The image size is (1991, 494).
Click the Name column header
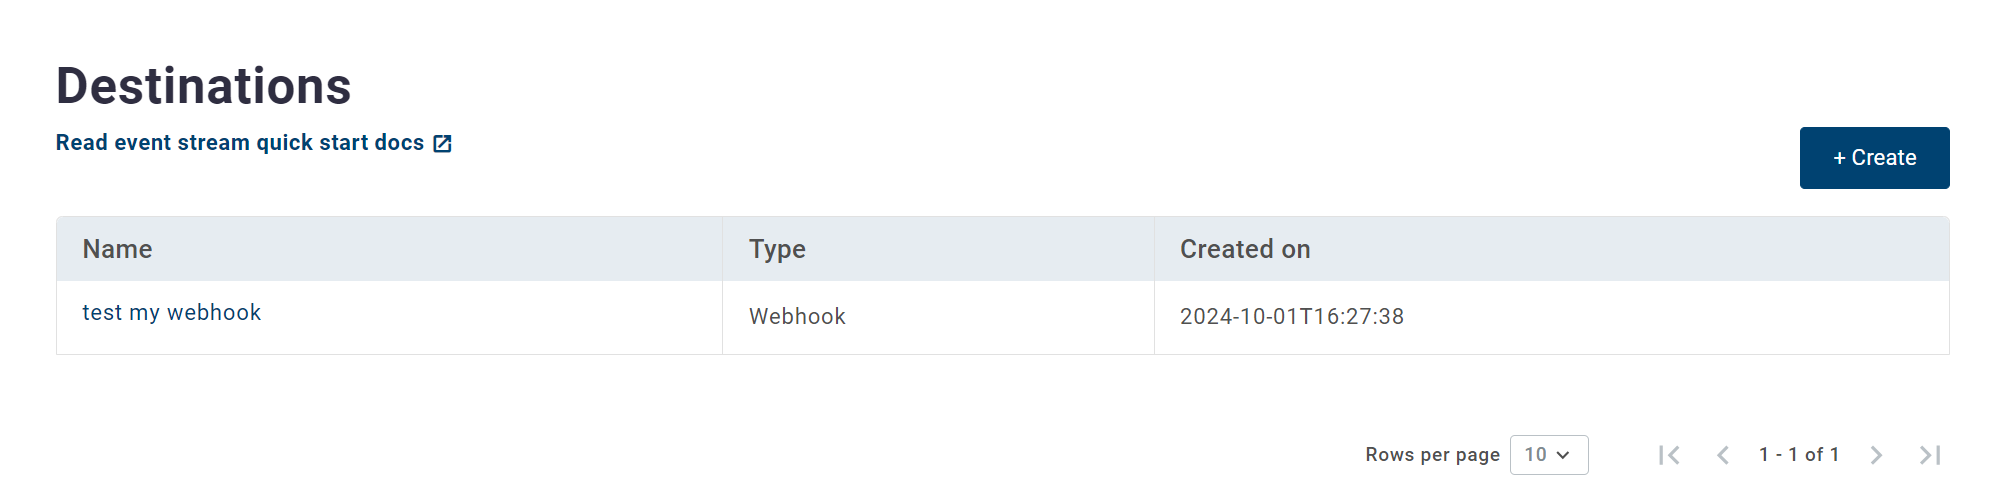tap(117, 249)
